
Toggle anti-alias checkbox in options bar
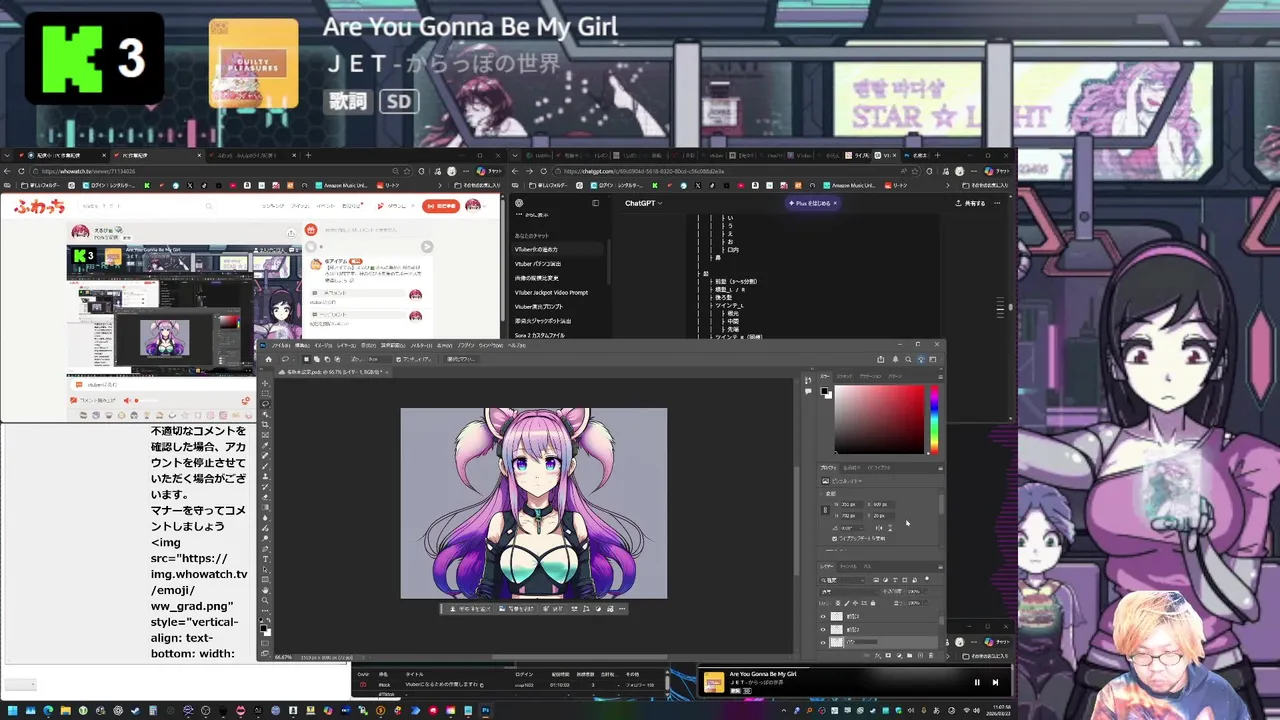pos(398,359)
